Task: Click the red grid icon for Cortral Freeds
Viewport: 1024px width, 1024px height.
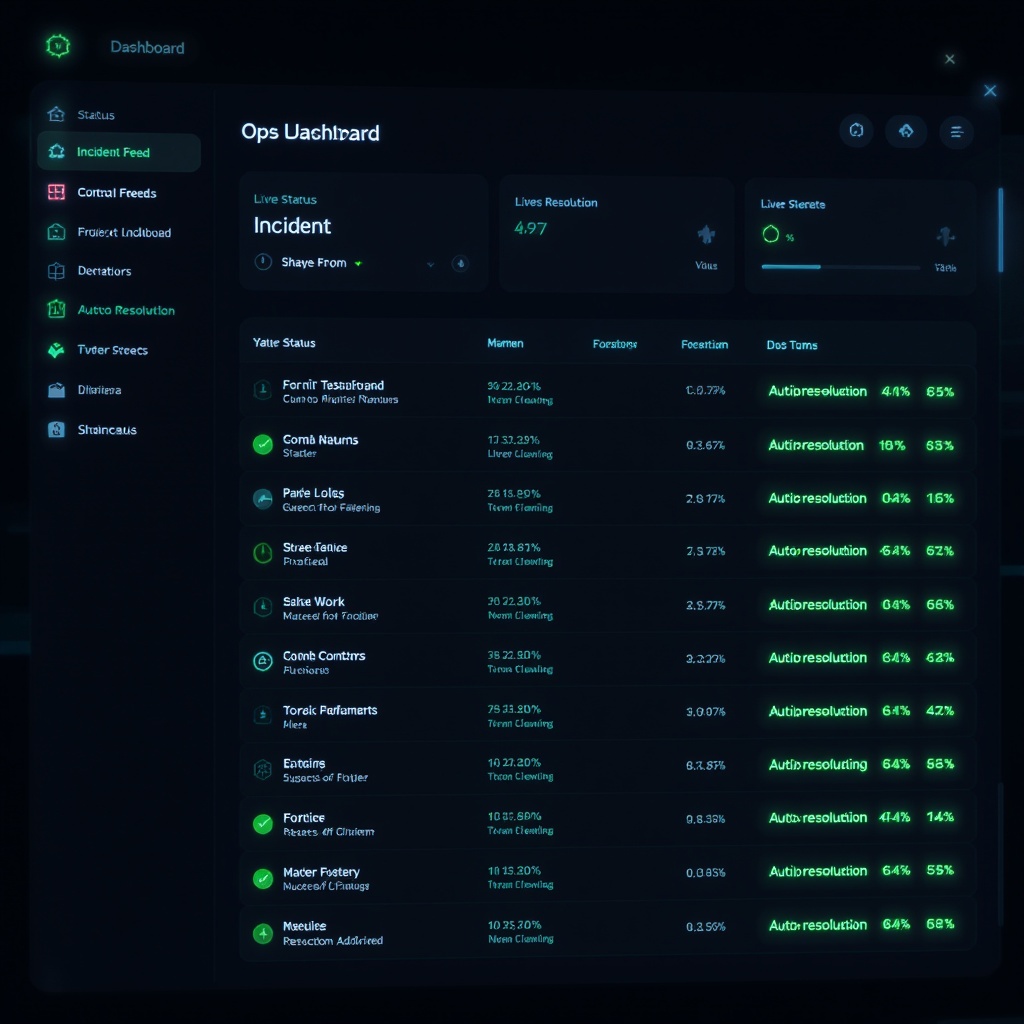Action: point(56,192)
